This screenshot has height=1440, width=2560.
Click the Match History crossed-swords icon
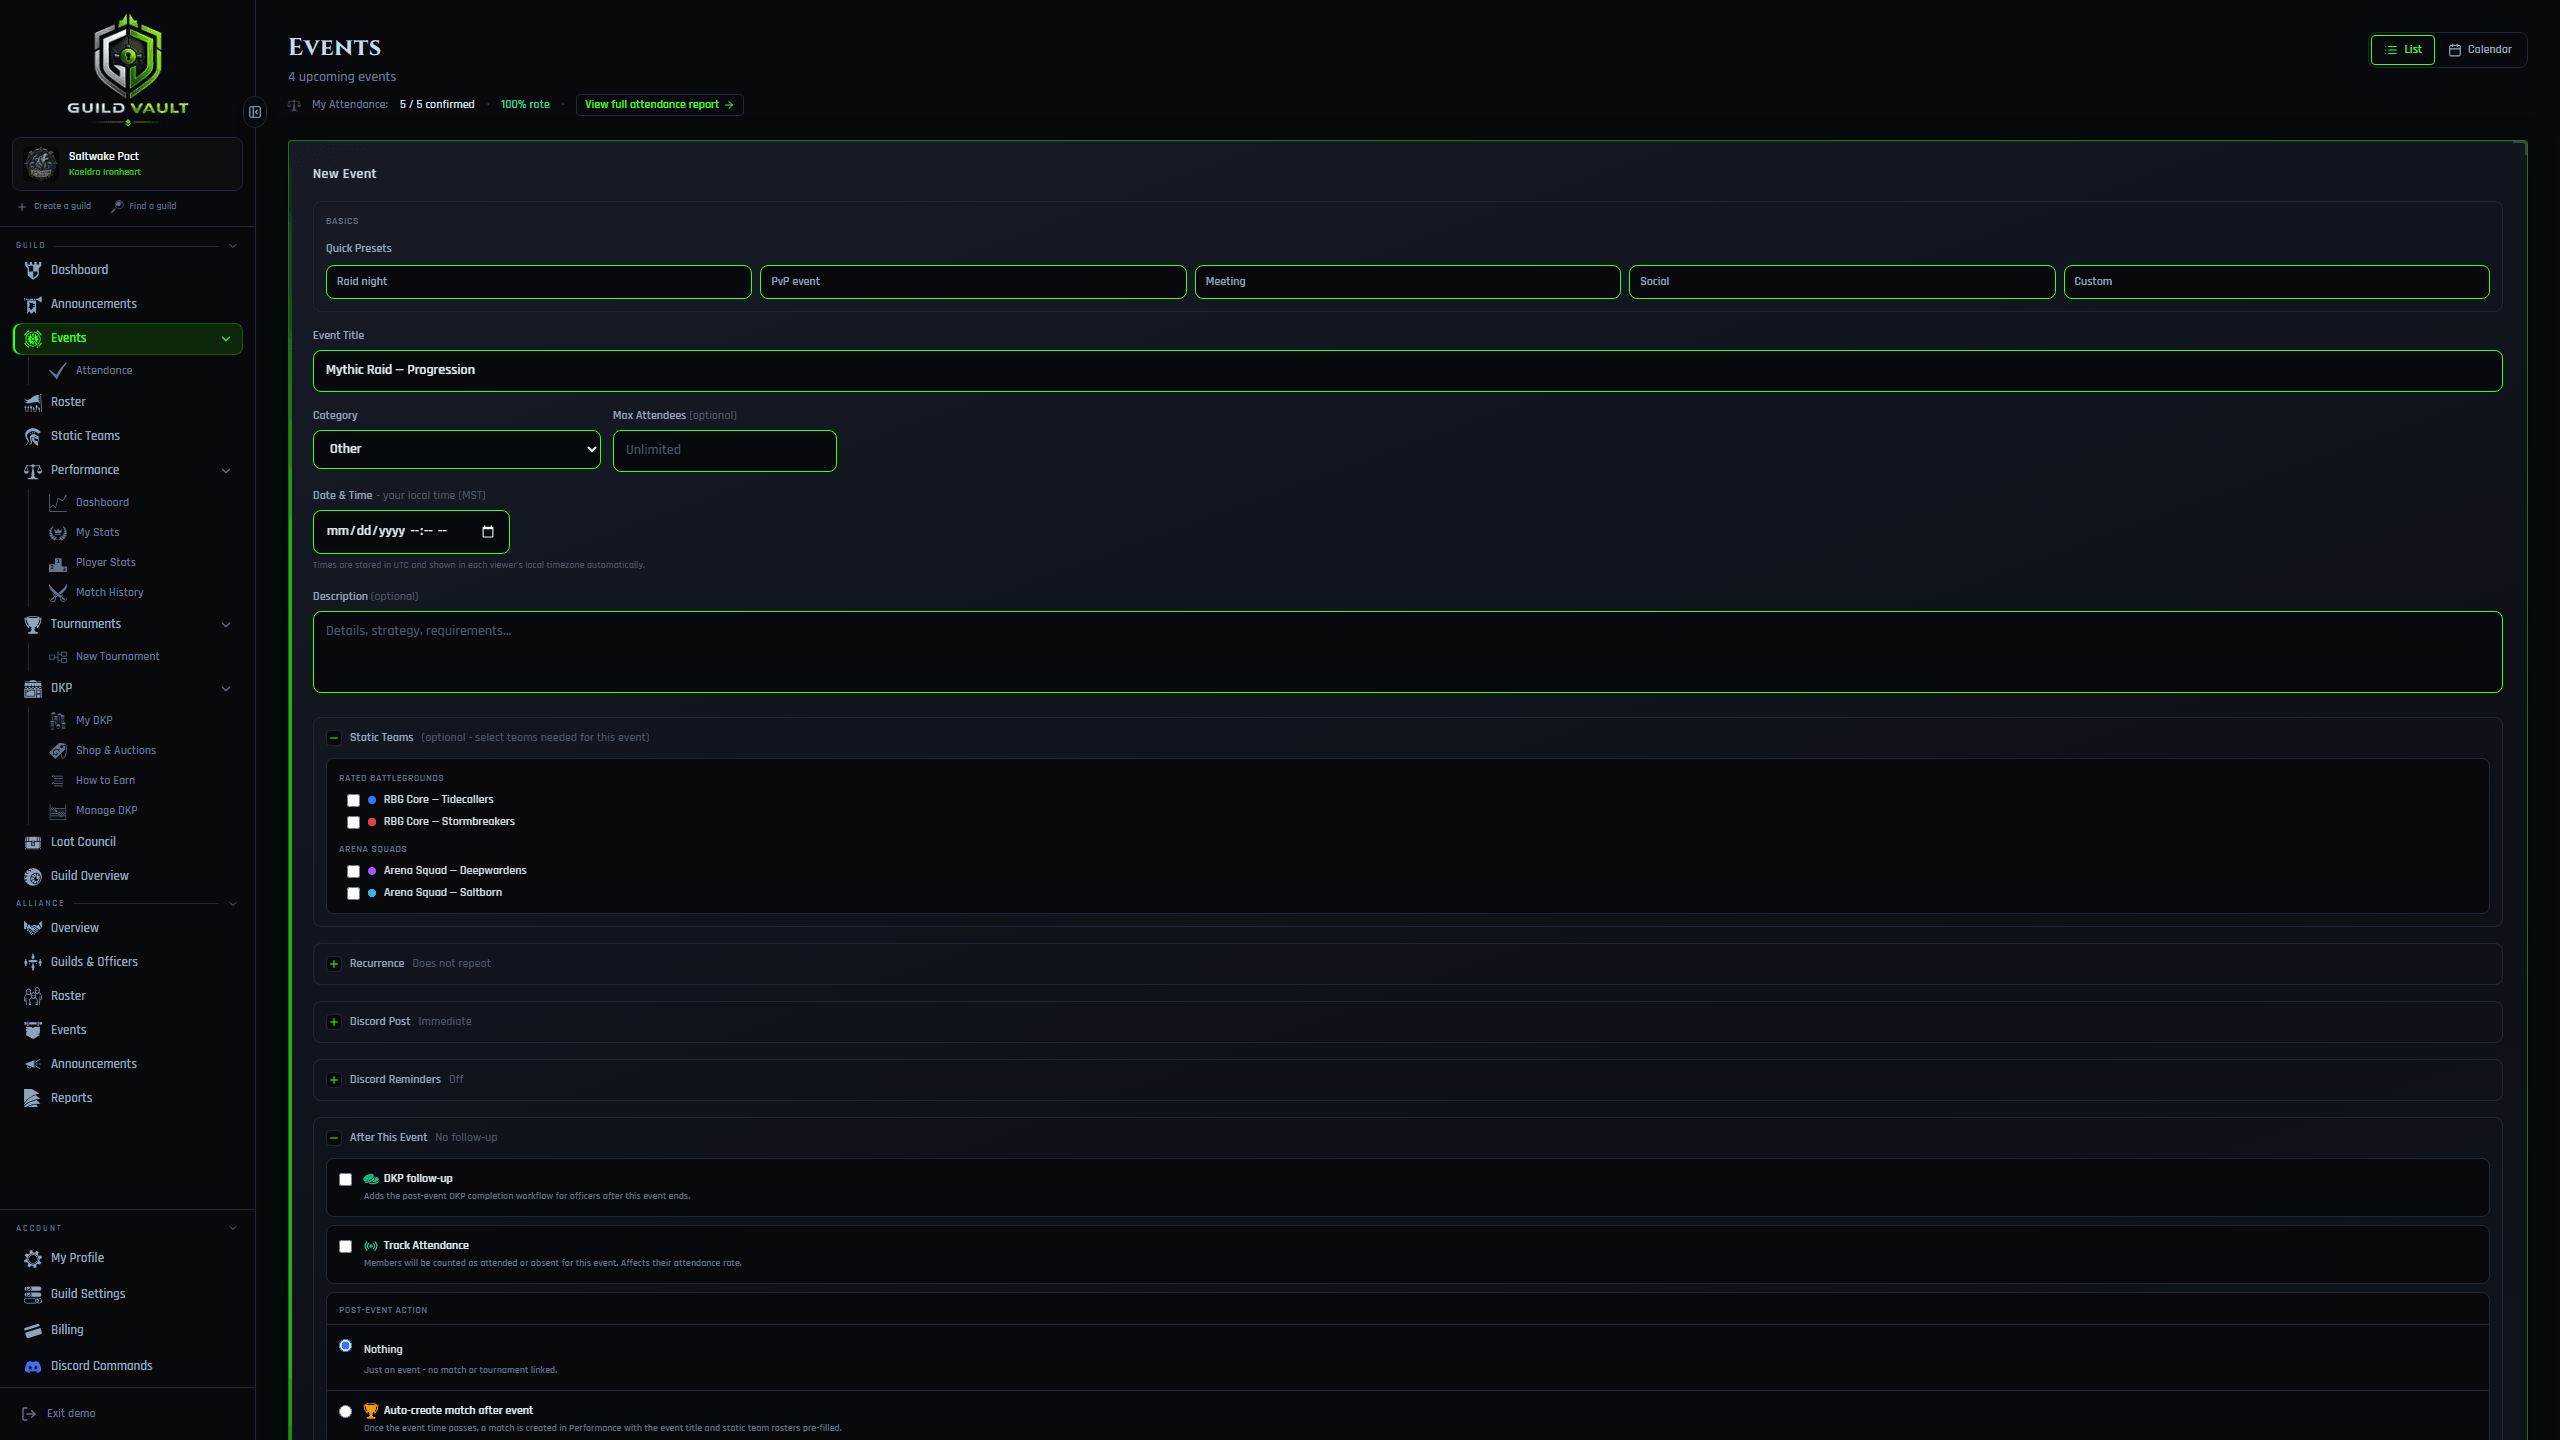(x=58, y=593)
